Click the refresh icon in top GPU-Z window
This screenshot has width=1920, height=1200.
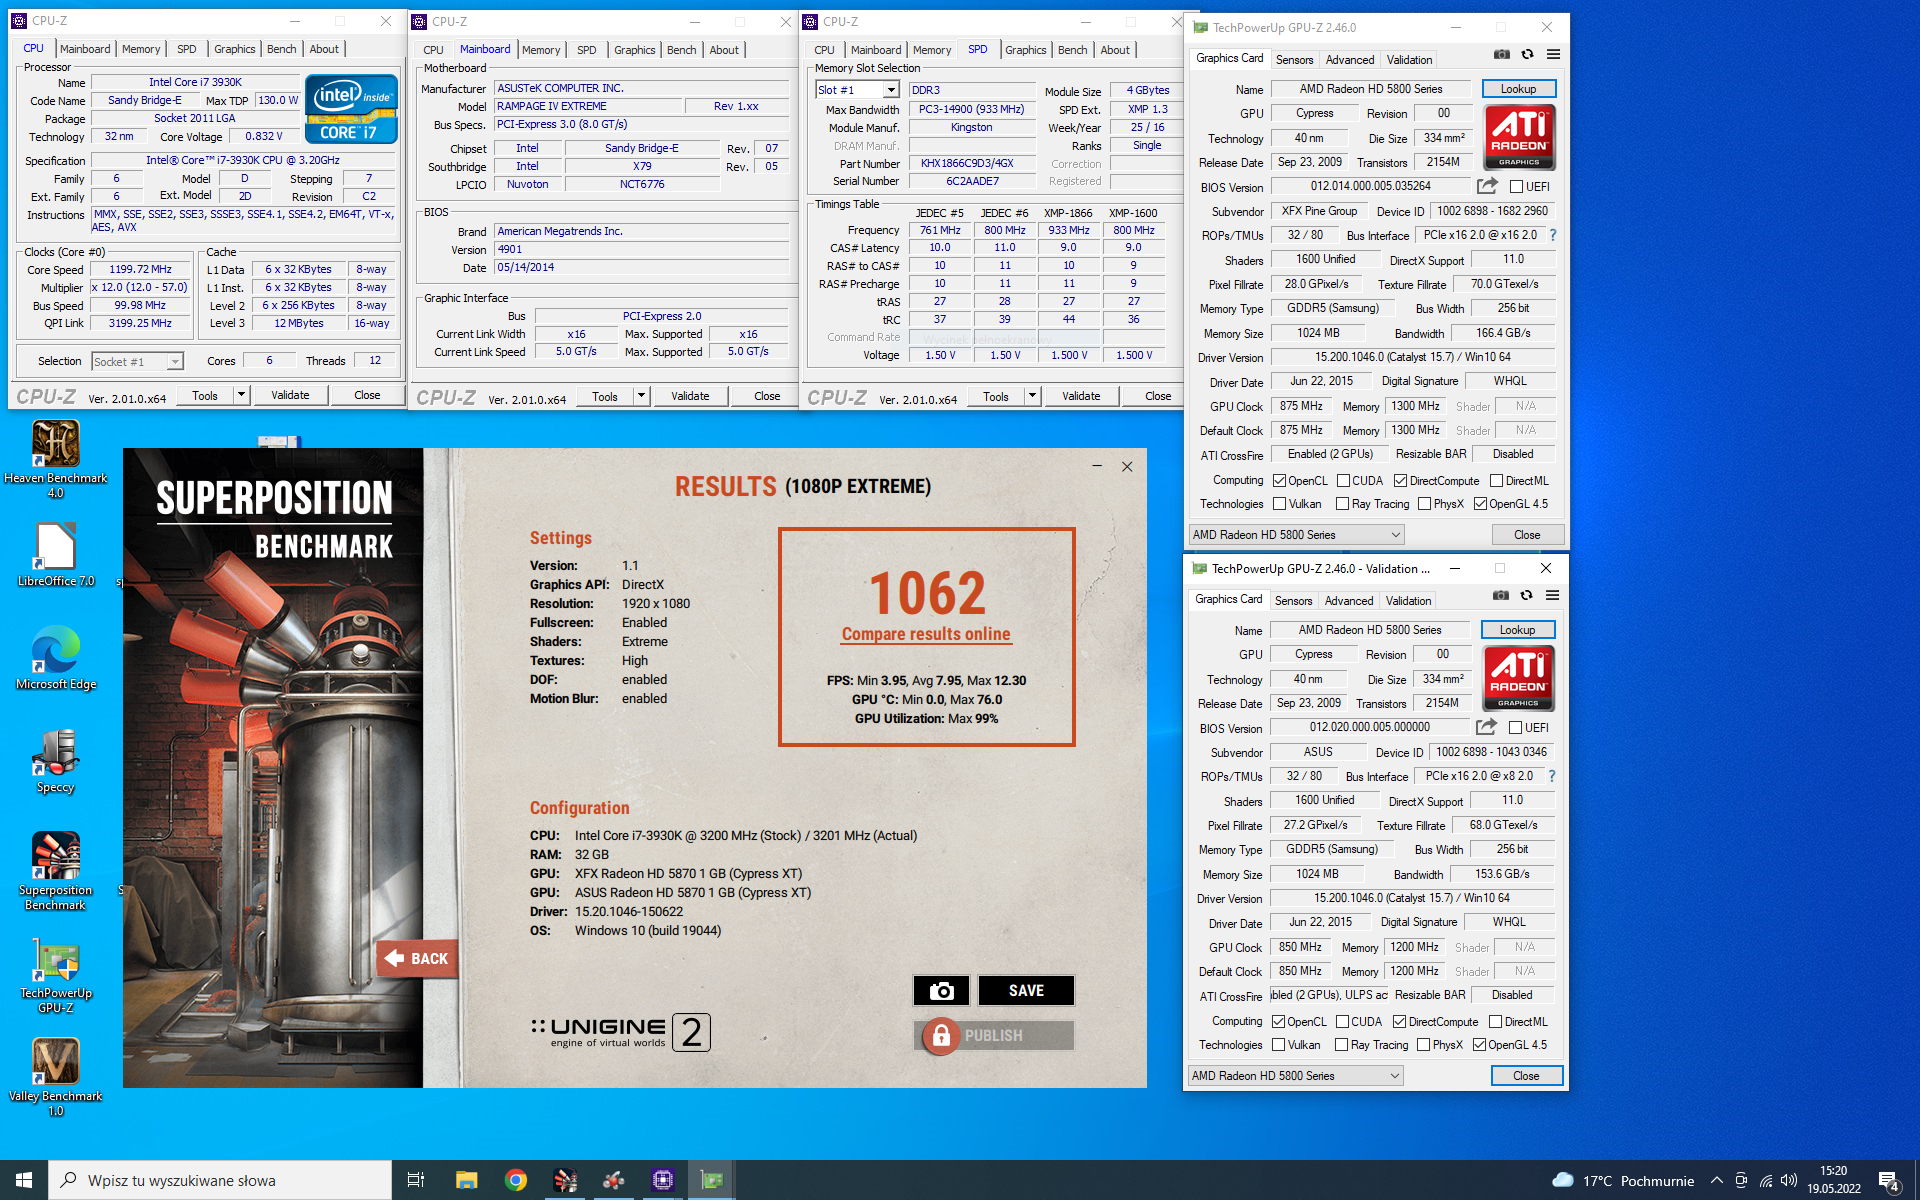coord(1527,55)
